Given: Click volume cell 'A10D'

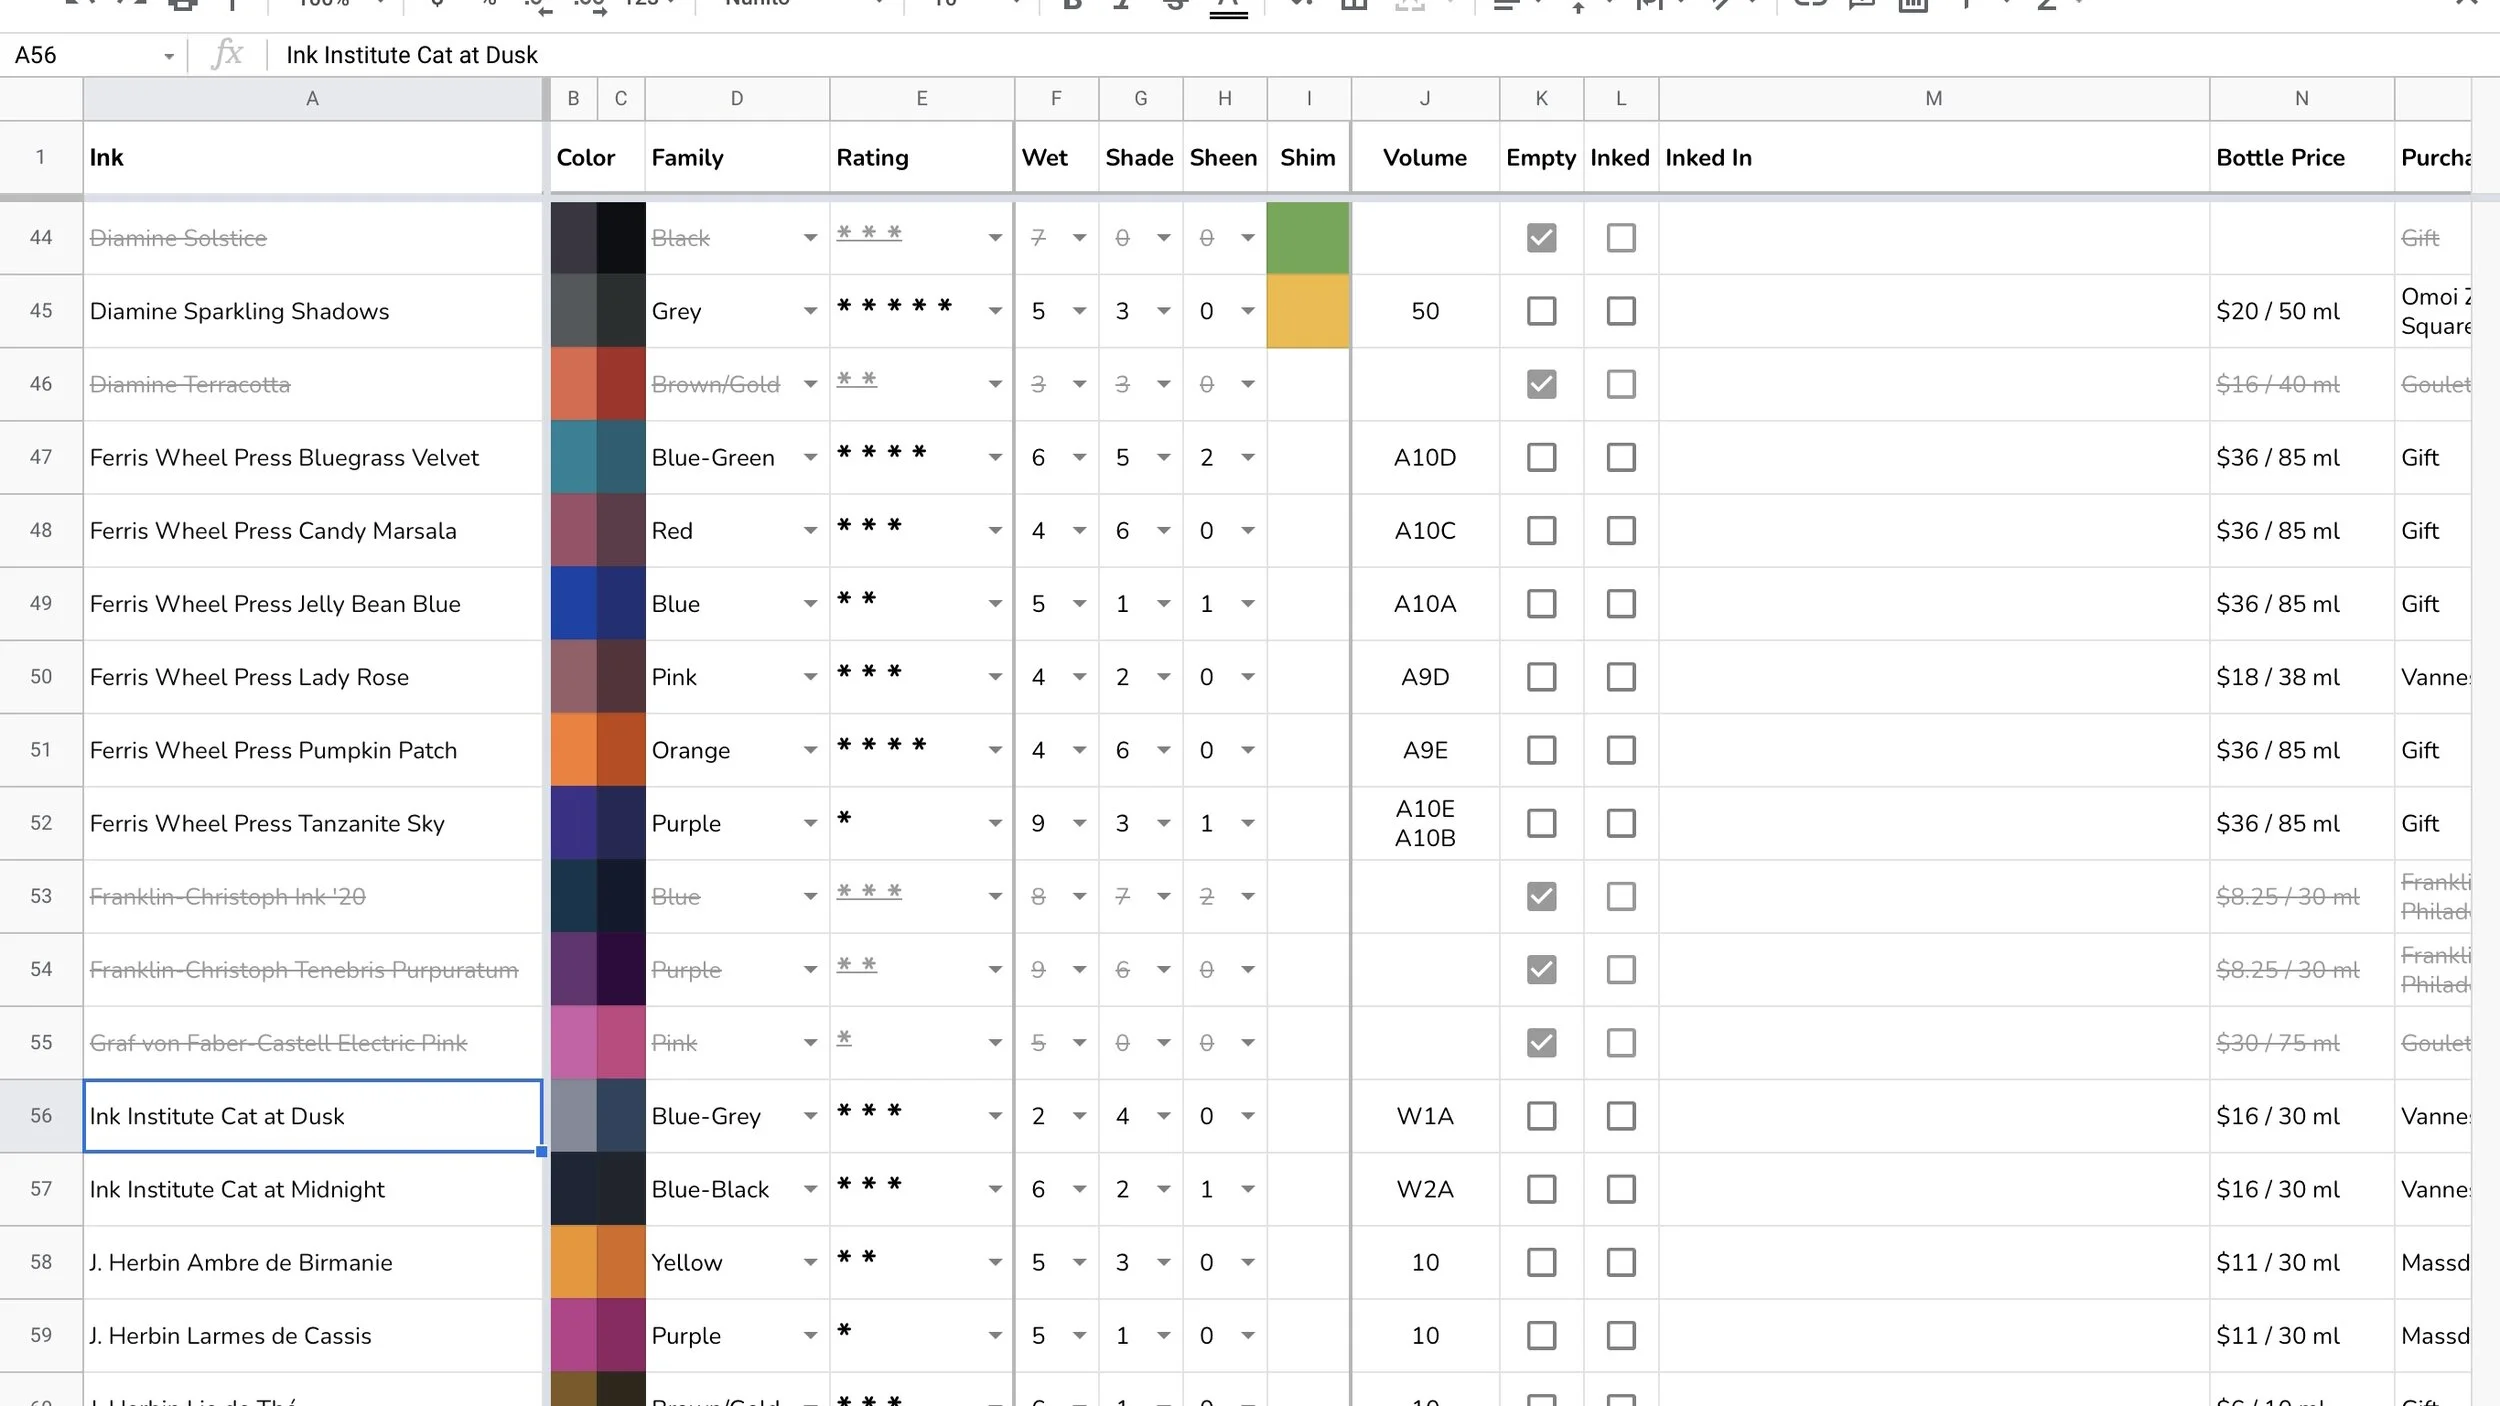Looking at the screenshot, I should point(1425,457).
